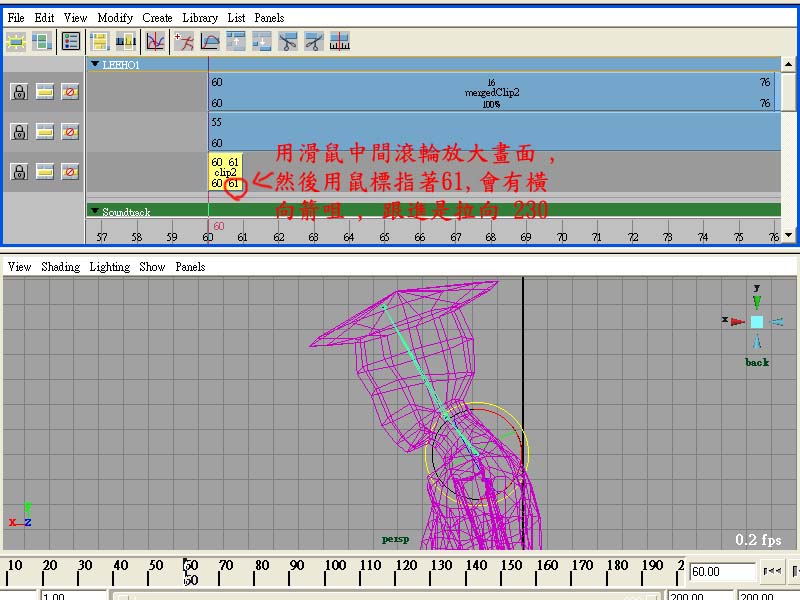Click the current time field showing 60.00

(x=722, y=571)
